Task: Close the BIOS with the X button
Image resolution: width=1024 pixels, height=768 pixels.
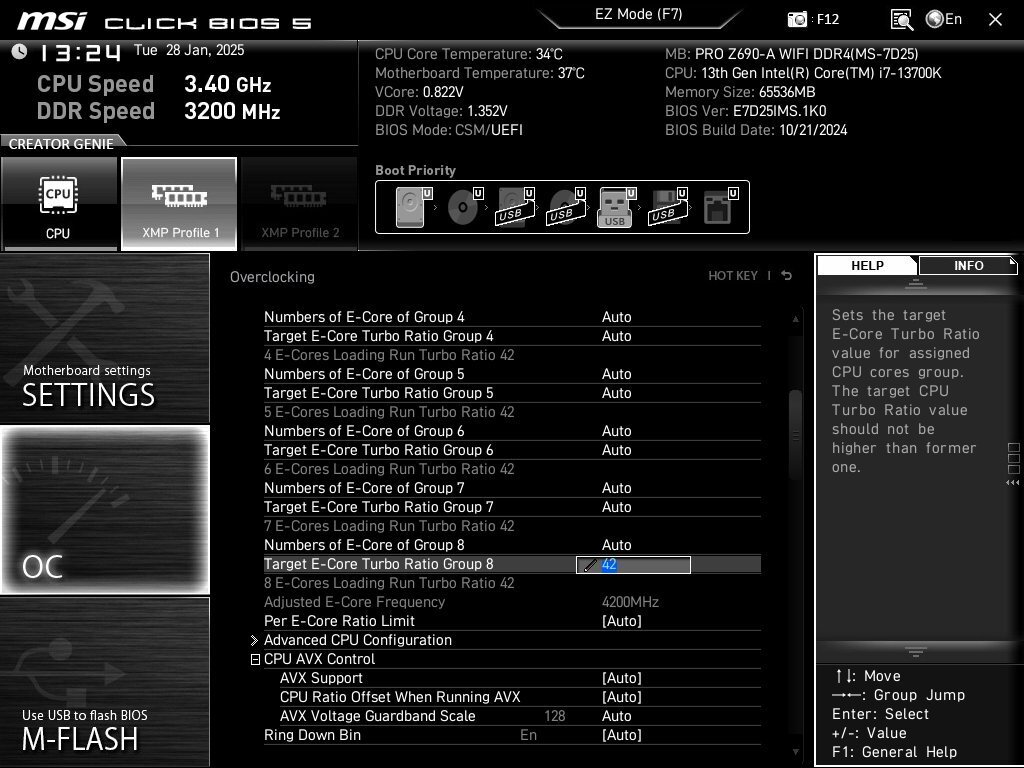Action: pyautogui.click(x=995, y=20)
